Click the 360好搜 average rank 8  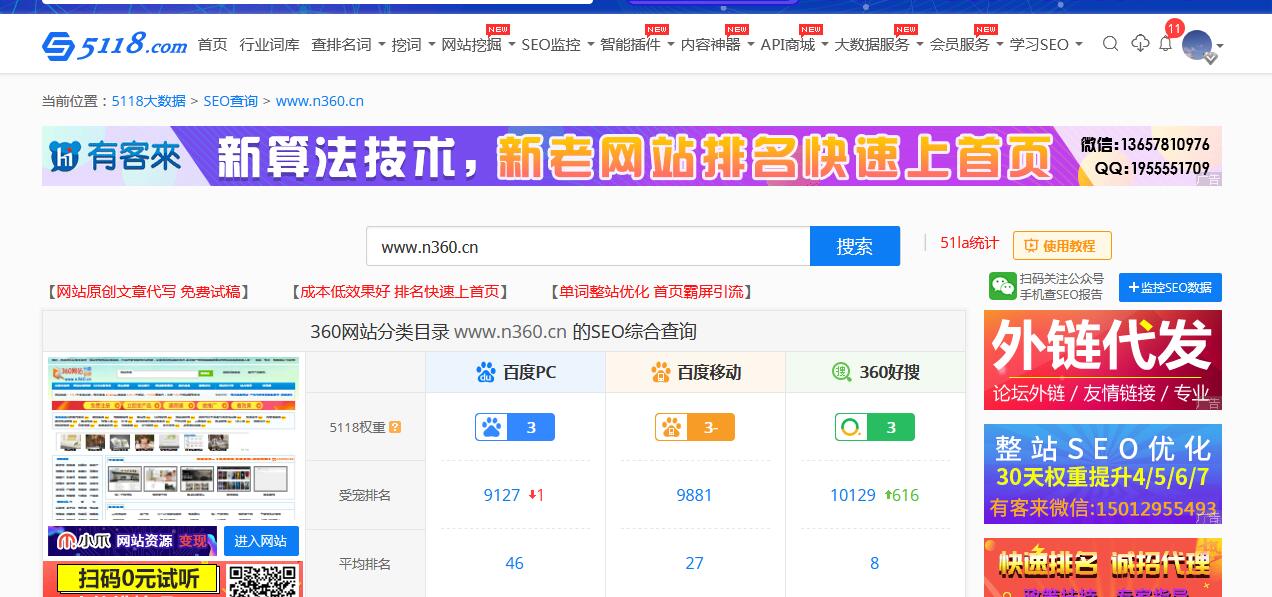pos(874,563)
